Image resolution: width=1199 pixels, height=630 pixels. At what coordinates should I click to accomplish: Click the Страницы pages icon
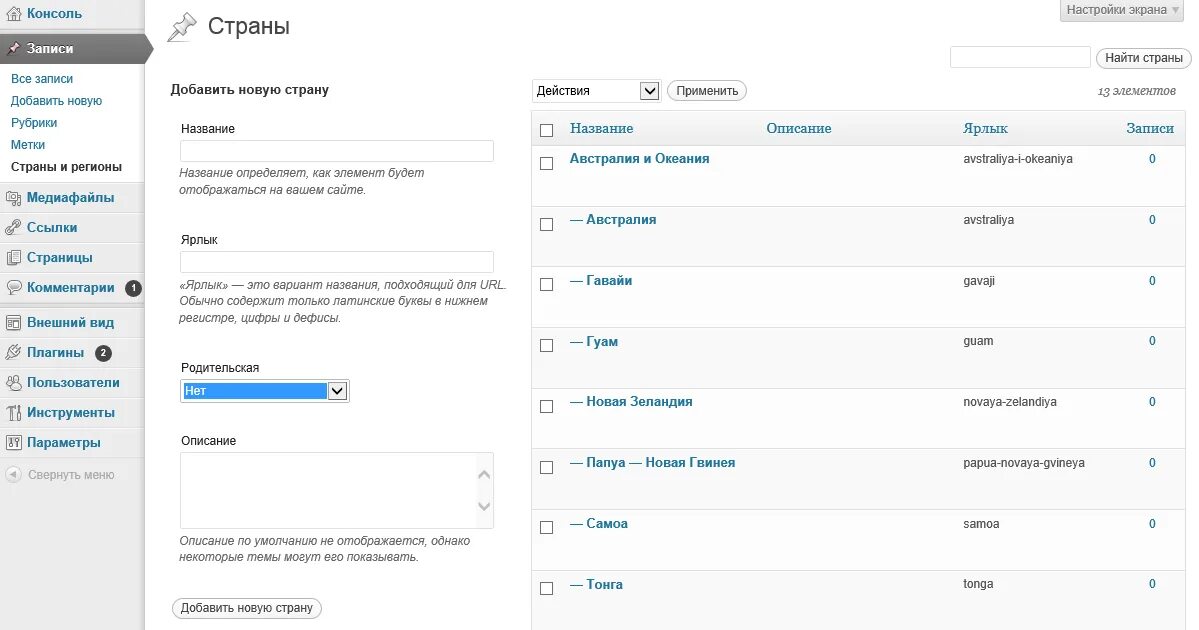pos(13,258)
